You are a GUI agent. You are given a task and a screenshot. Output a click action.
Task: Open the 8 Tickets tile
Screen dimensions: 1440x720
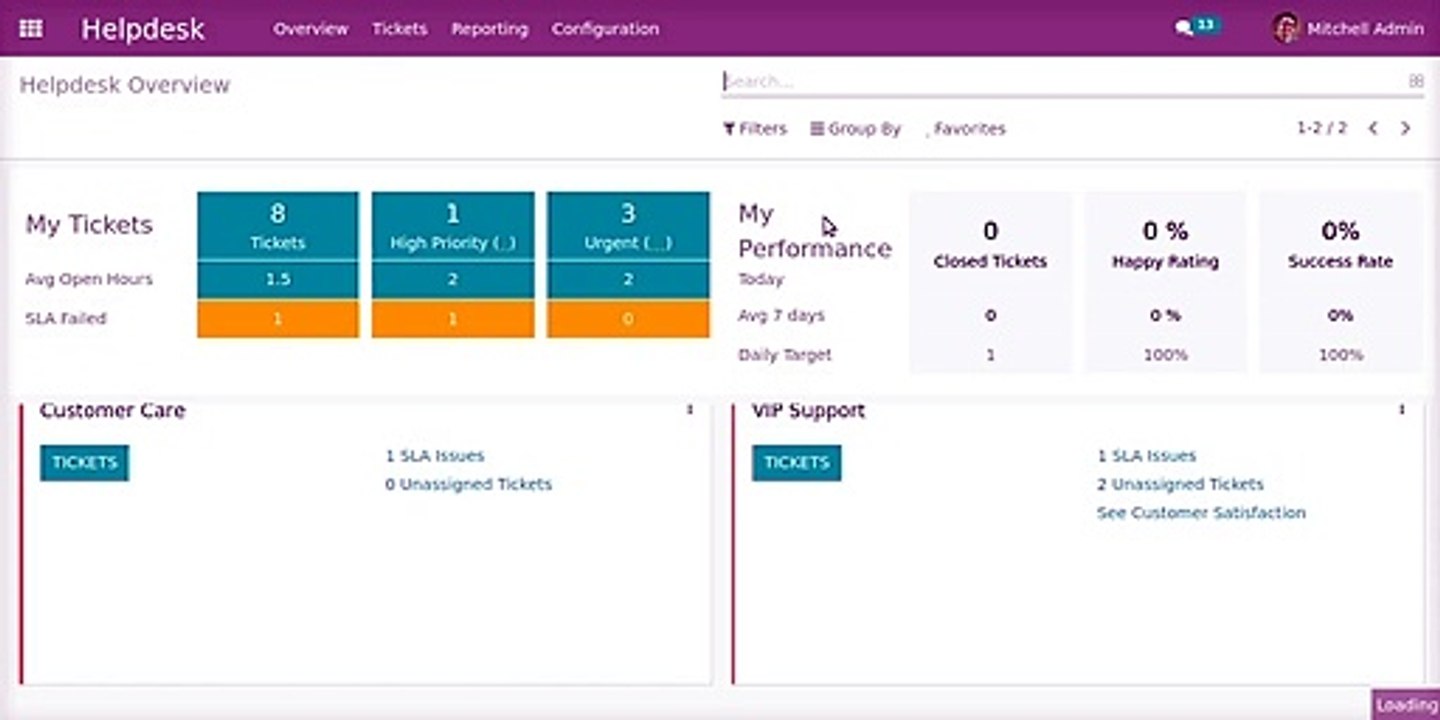(x=277, y=226)
